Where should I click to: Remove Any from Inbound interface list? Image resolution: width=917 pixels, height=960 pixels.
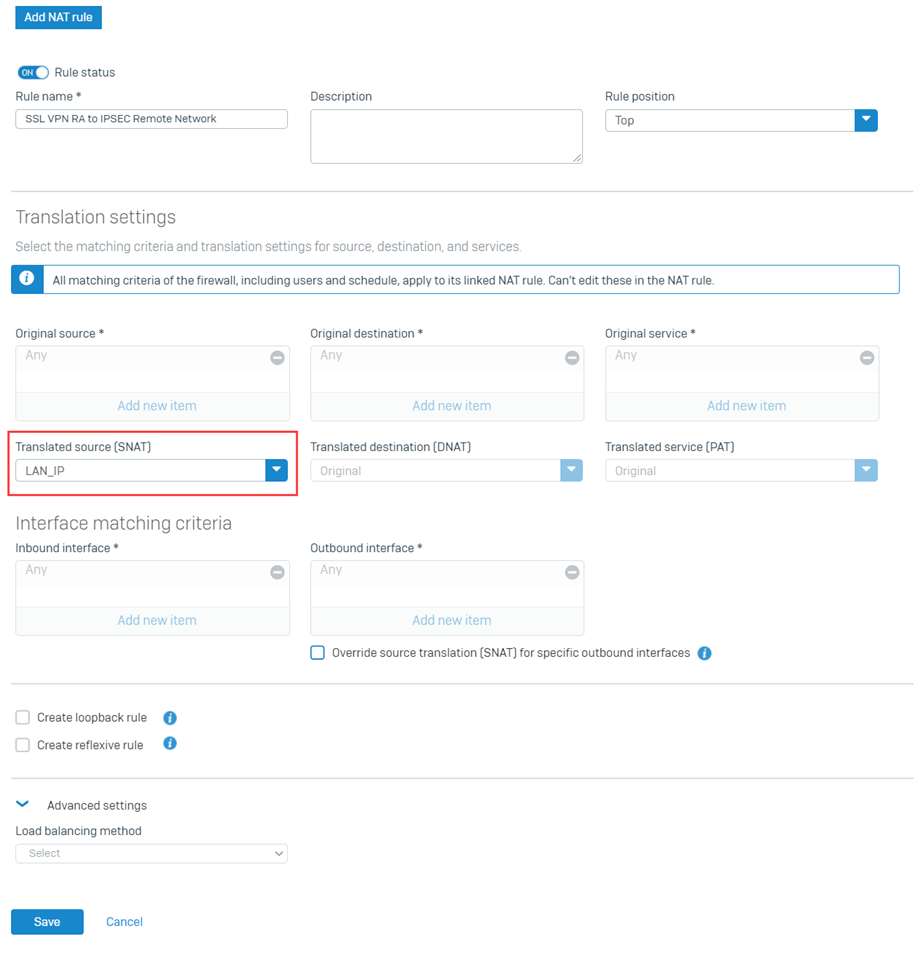(277, 572)
